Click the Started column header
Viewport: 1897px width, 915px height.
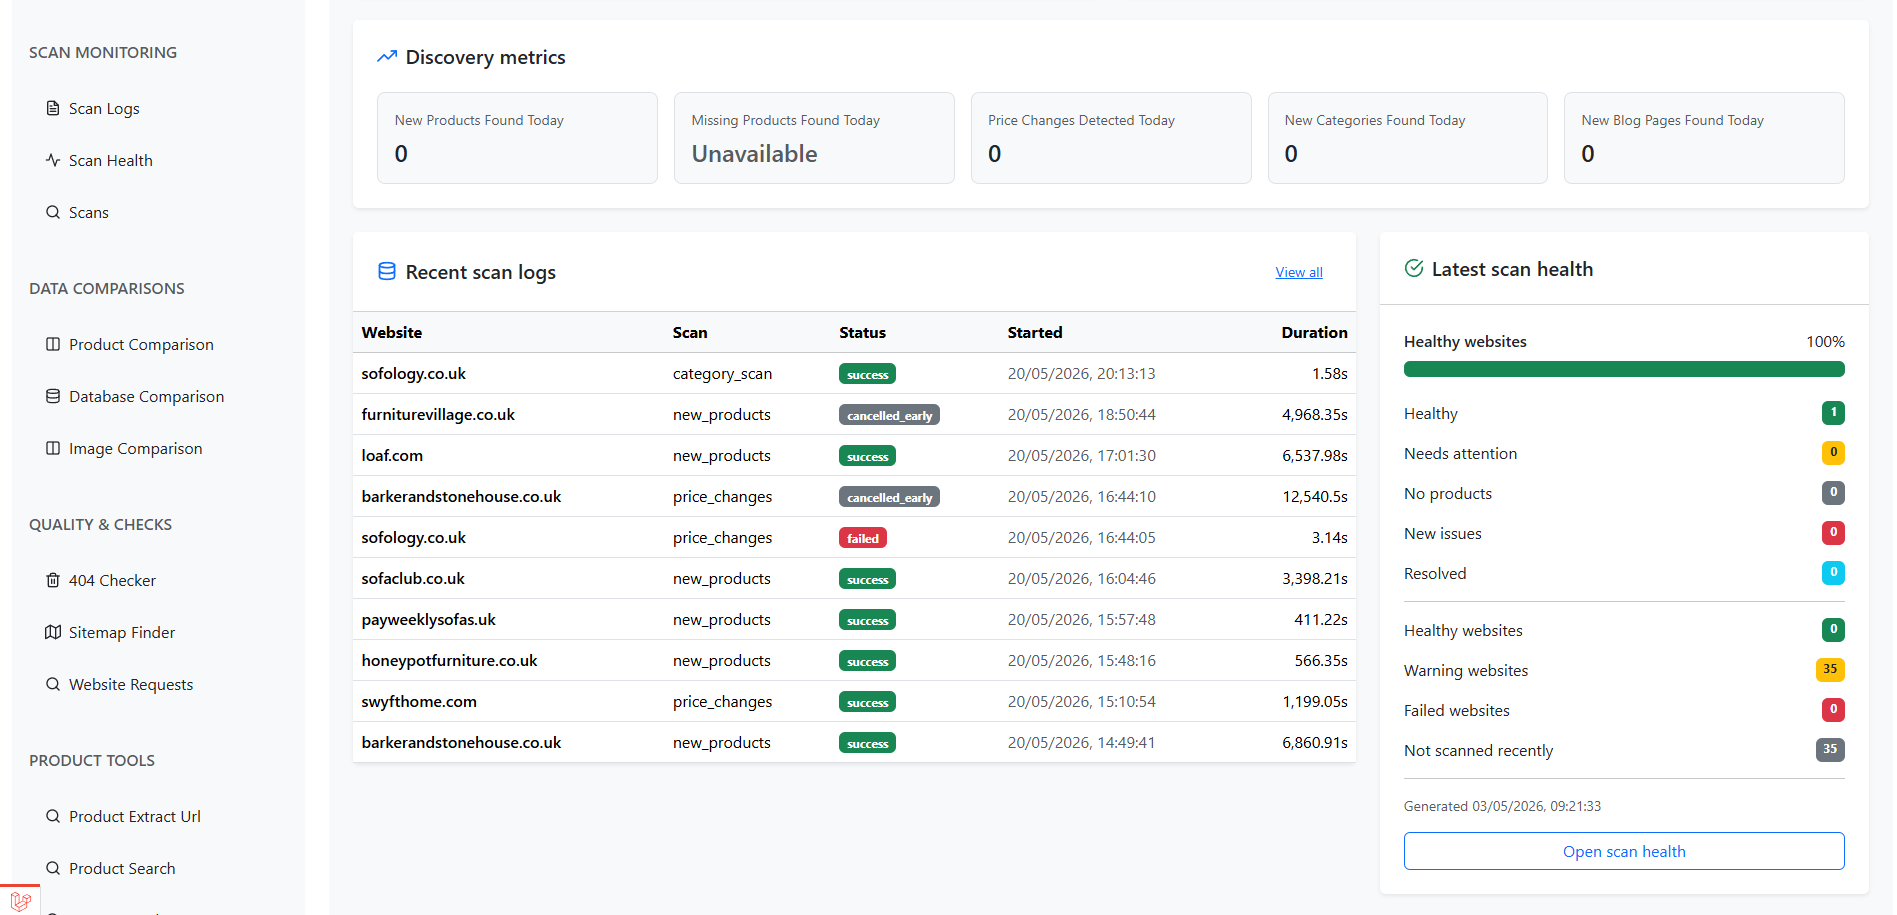pyautogui.click(x=1035, y=332)
